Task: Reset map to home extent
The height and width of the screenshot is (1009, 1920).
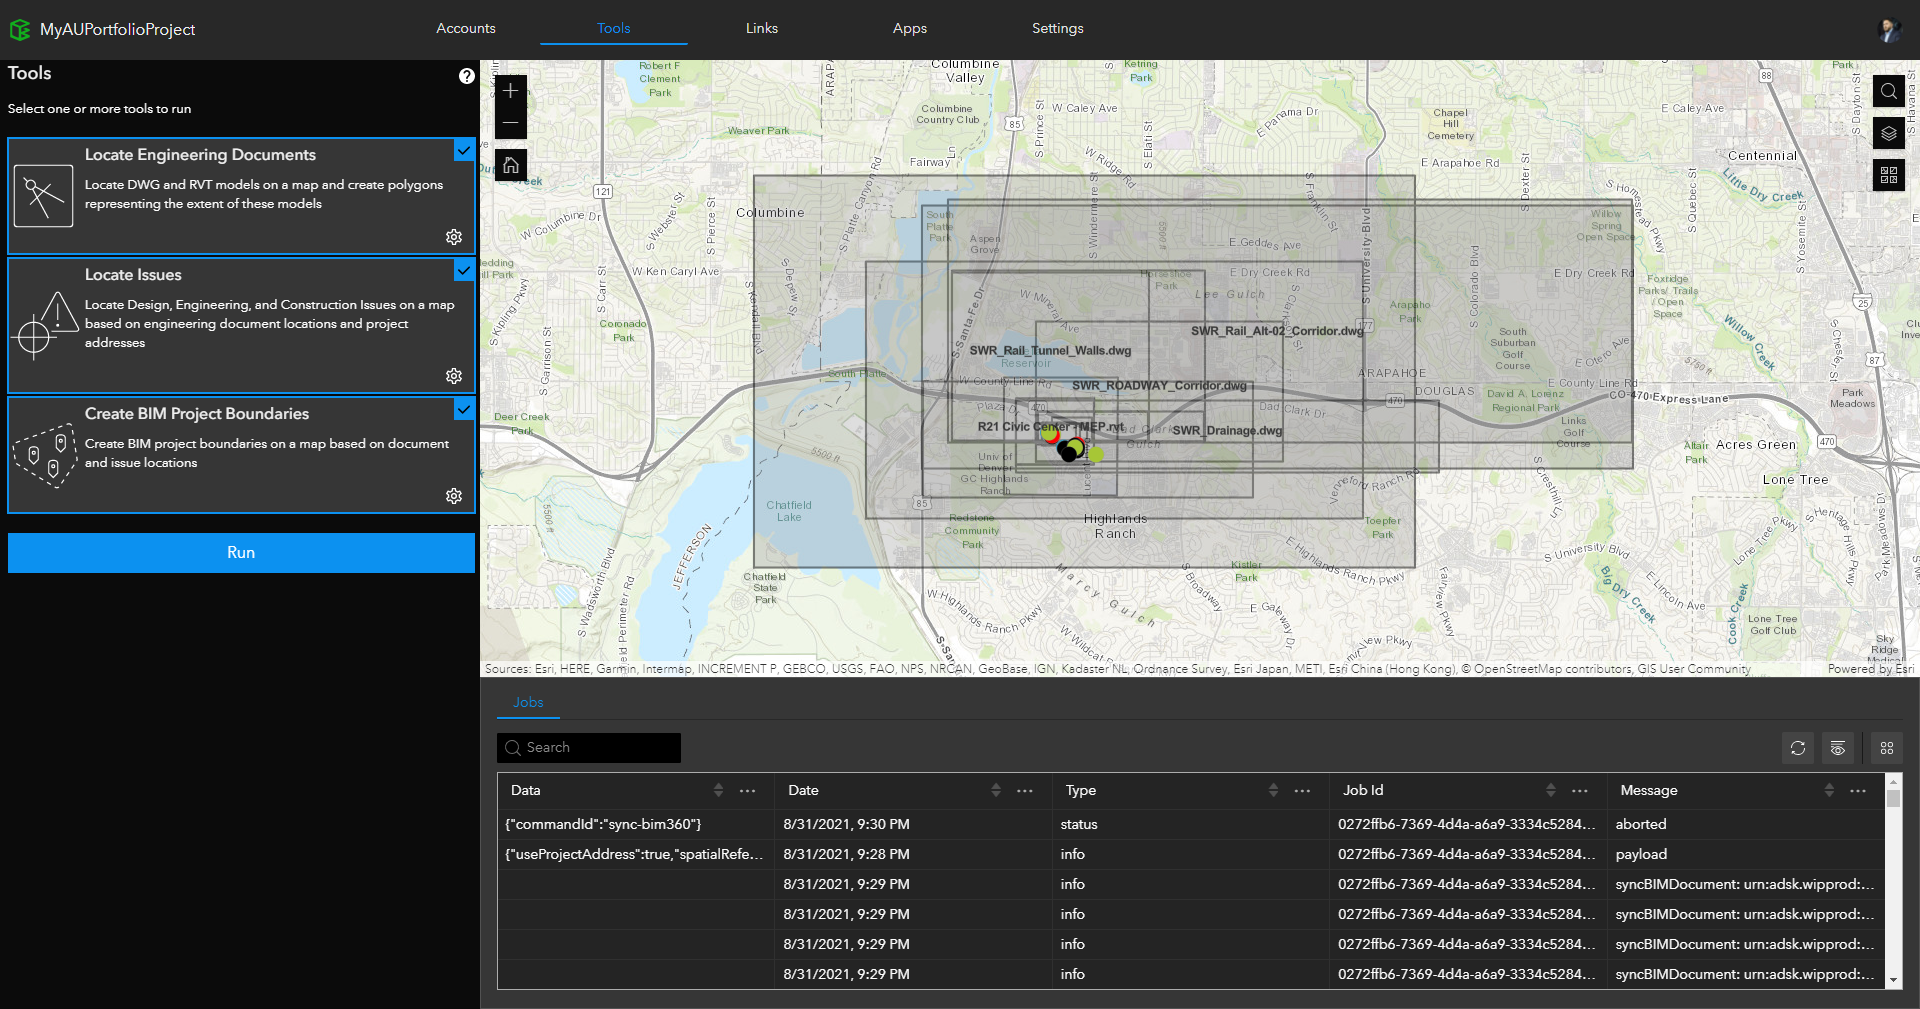Action: (510, 165)
